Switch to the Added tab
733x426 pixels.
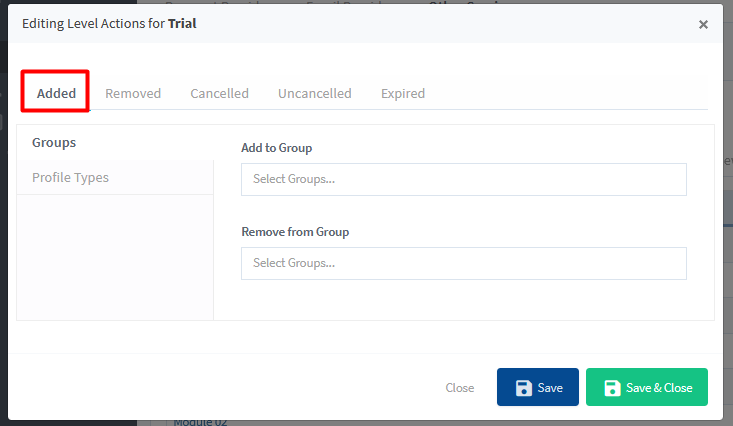56,93
